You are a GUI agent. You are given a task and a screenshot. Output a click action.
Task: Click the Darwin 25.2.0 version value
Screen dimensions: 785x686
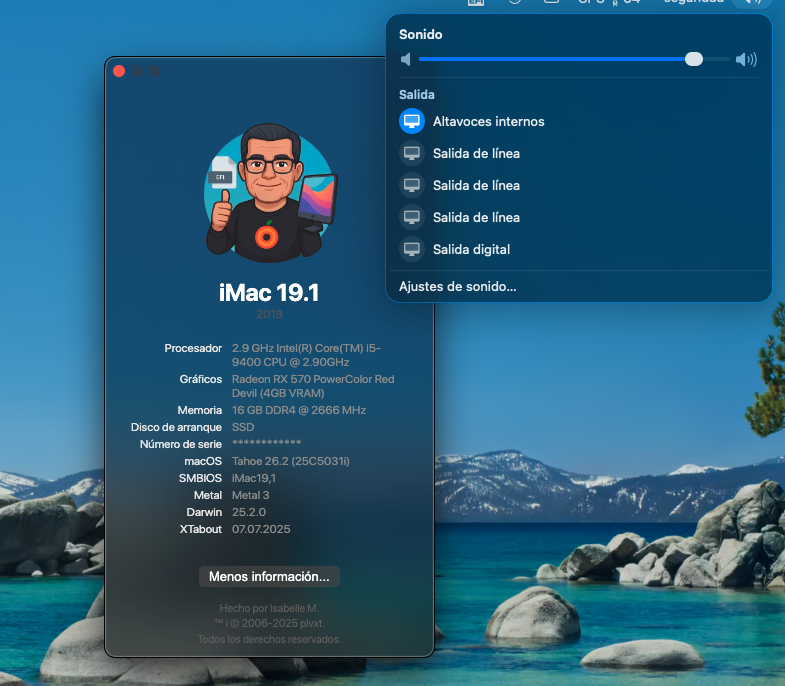click(x=249, y=512)
